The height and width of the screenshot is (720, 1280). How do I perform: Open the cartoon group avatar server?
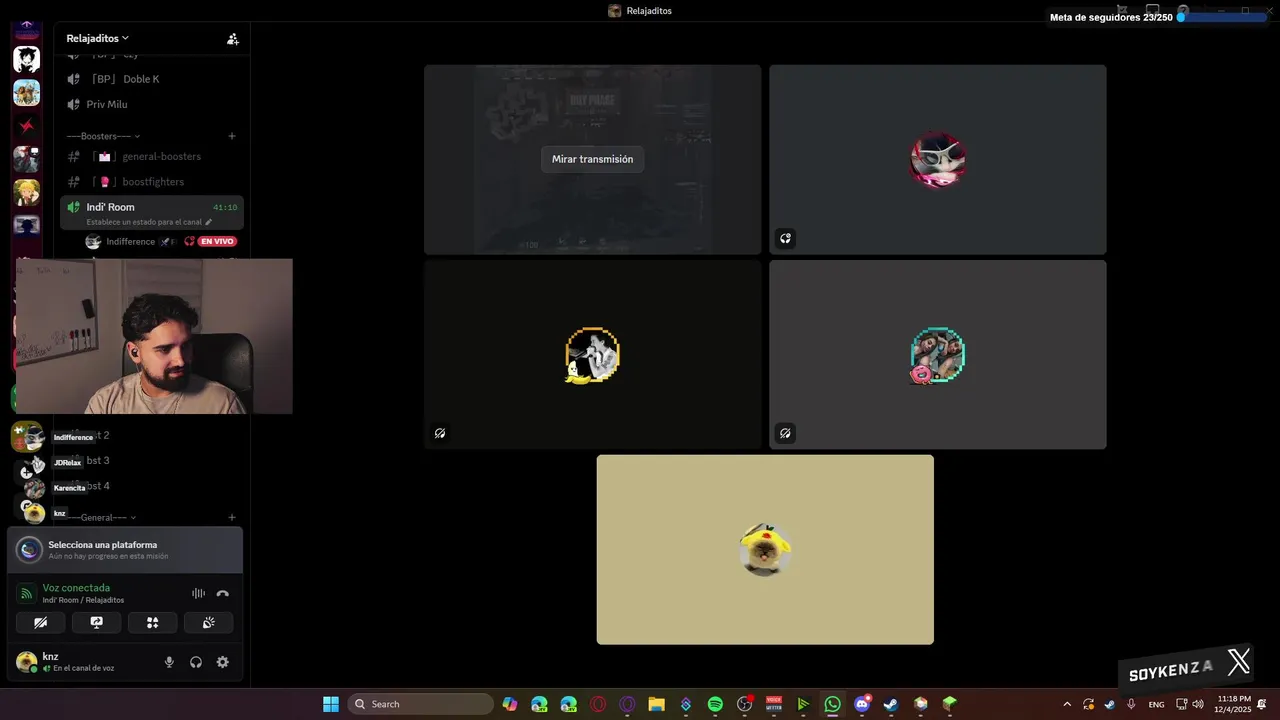pos(27,93)
